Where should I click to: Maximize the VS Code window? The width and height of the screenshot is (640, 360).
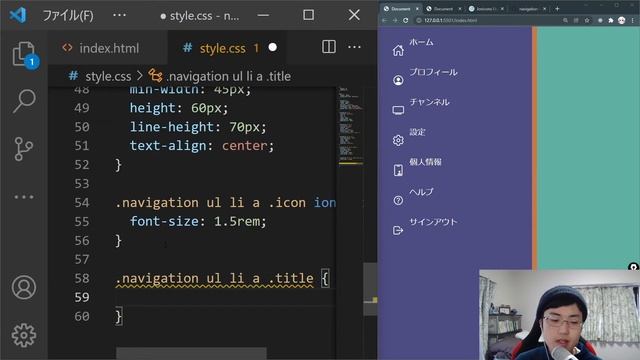[309, 15]
